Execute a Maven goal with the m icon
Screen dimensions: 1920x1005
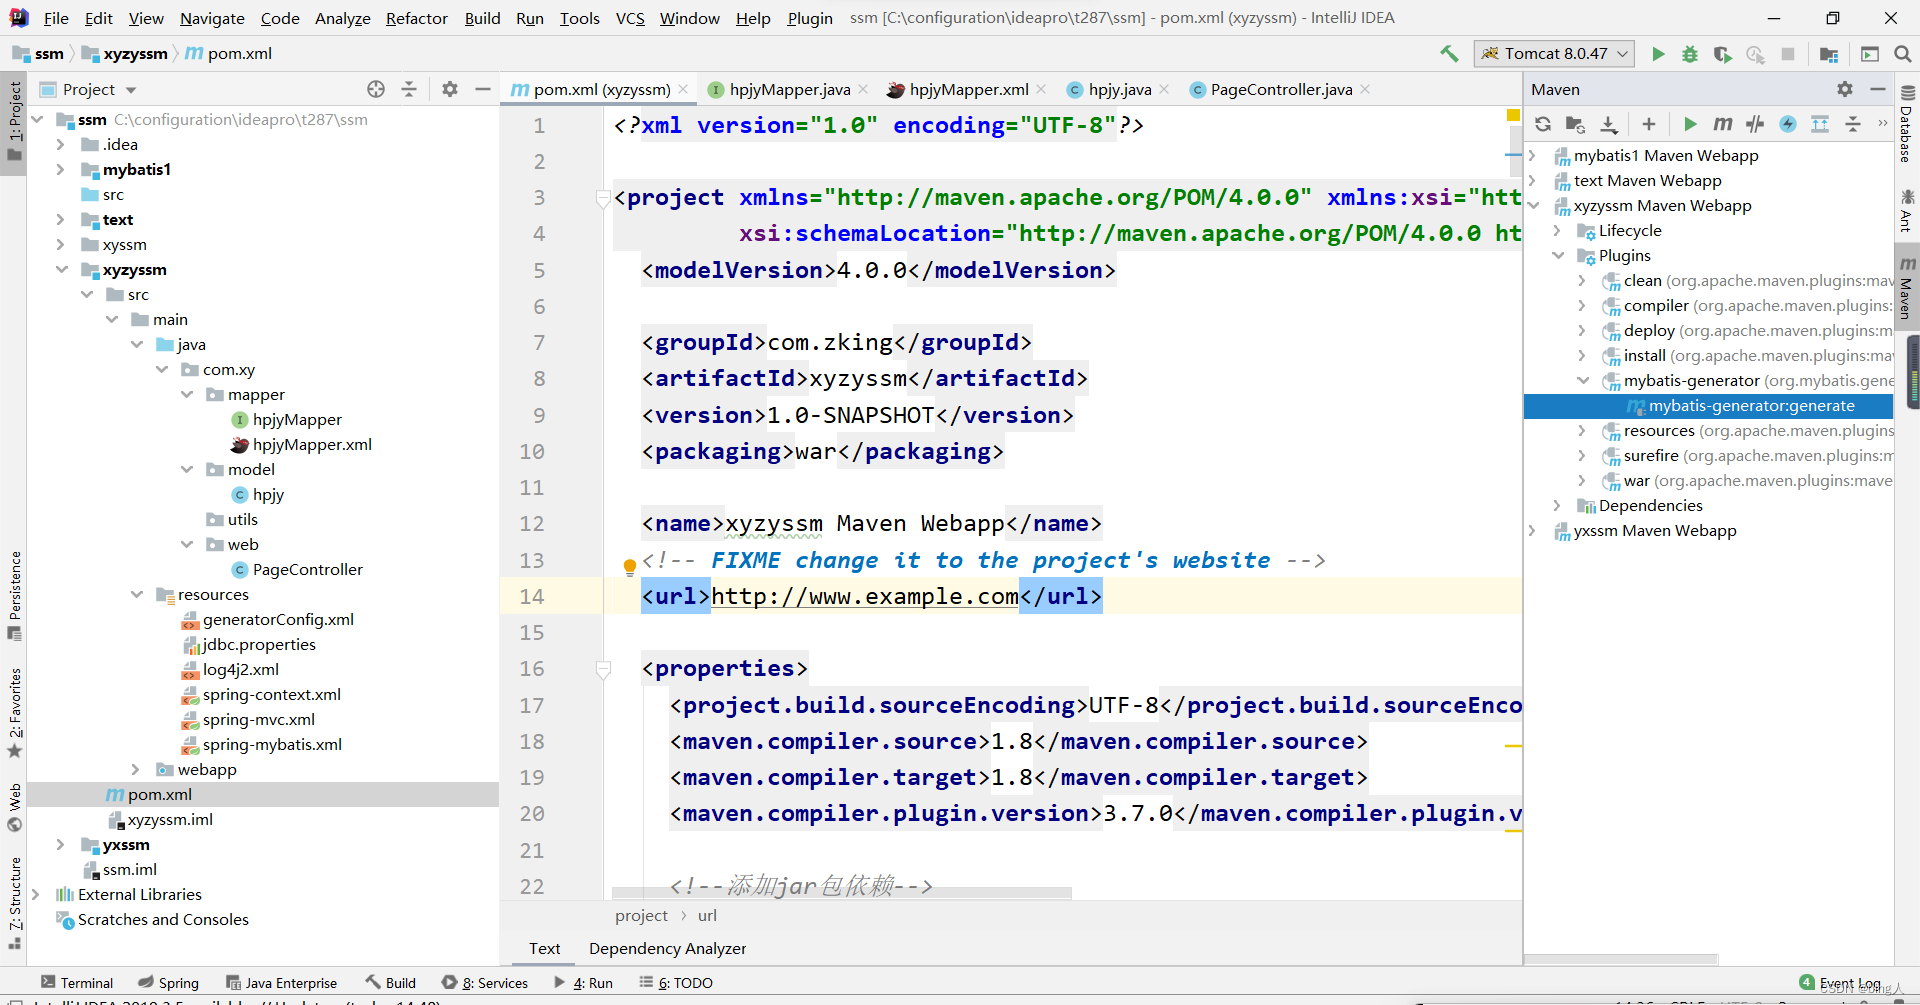point(1723,124)
